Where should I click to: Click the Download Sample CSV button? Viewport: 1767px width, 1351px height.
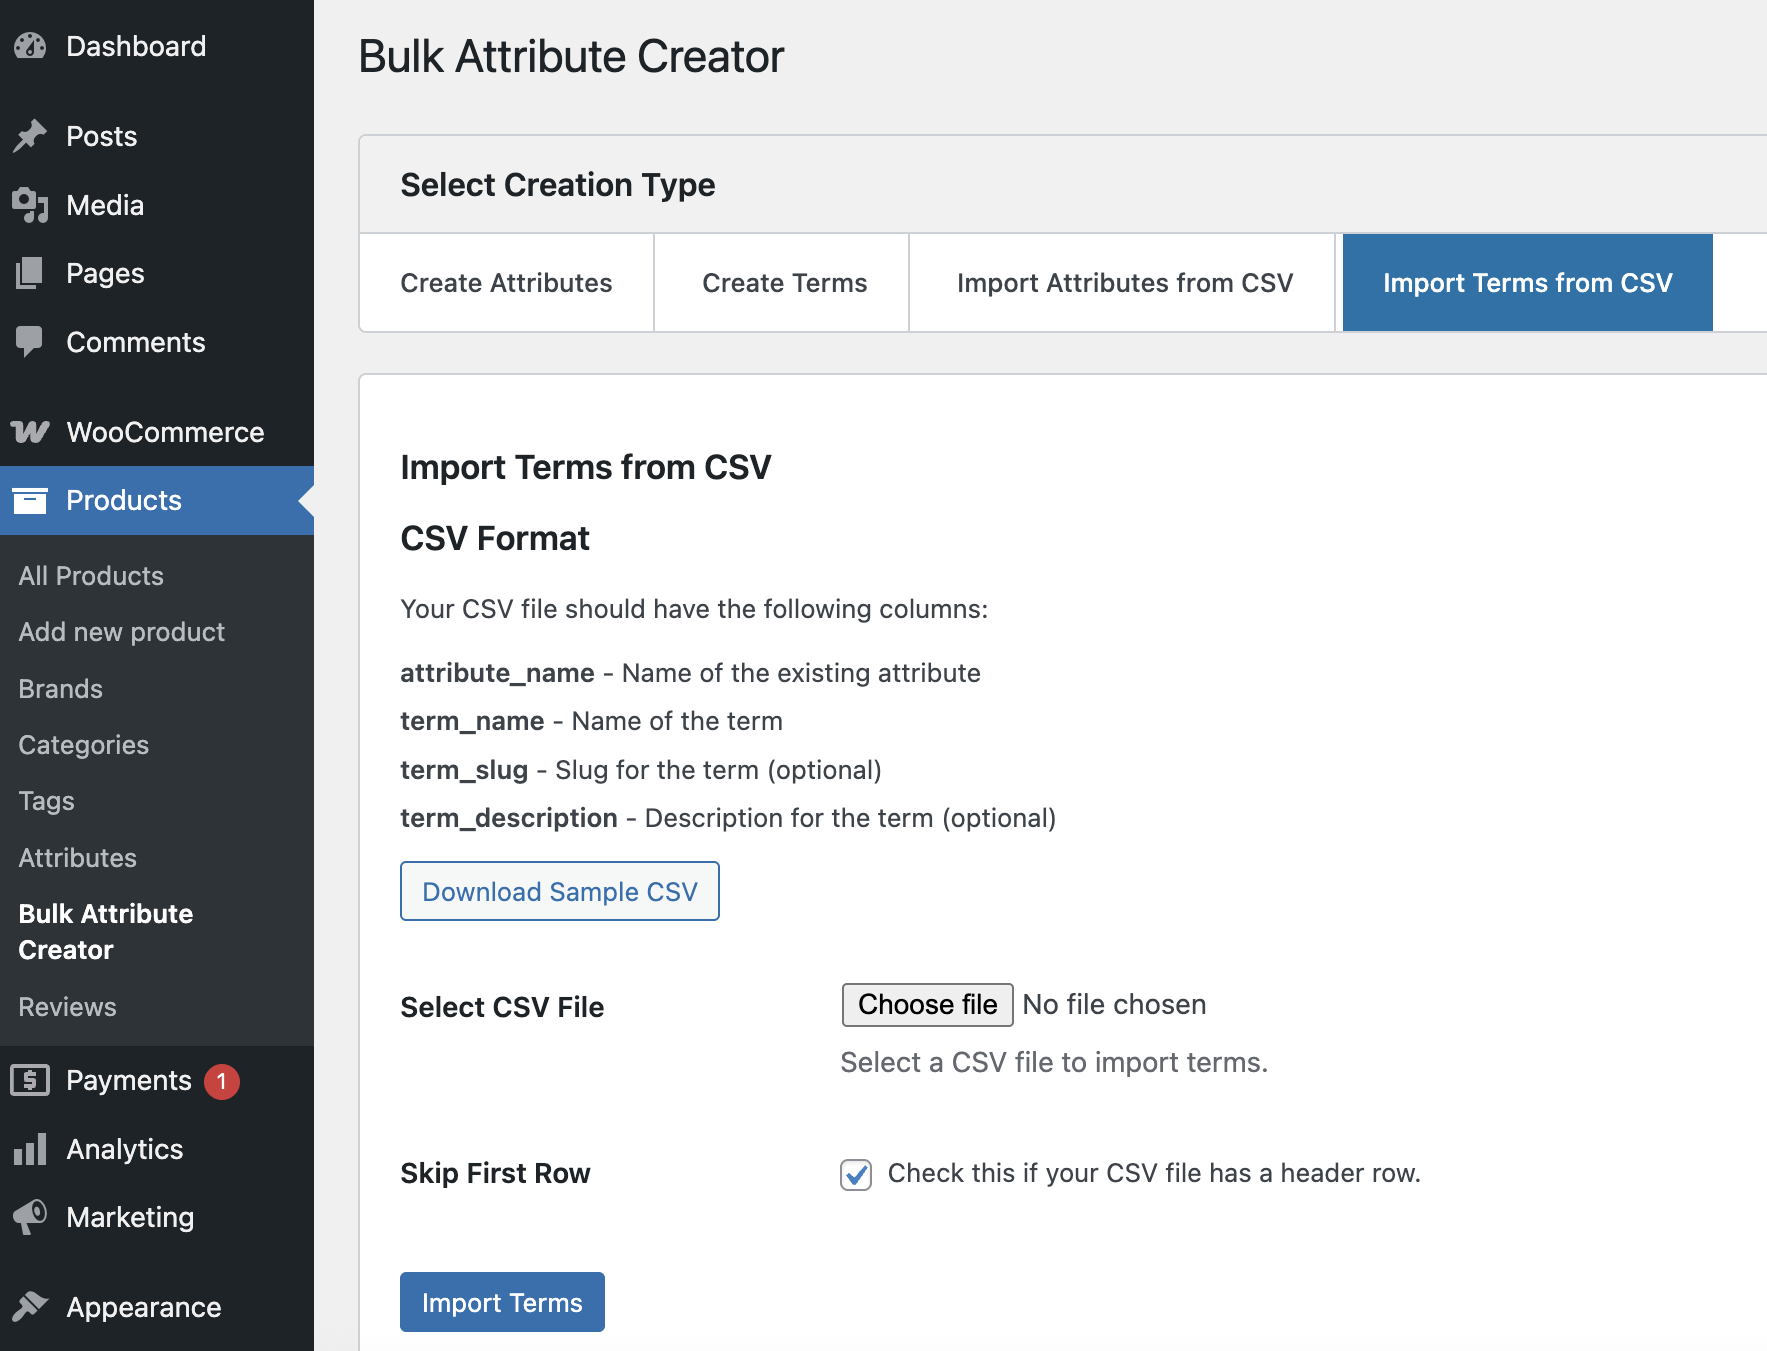tap(560, 891)
